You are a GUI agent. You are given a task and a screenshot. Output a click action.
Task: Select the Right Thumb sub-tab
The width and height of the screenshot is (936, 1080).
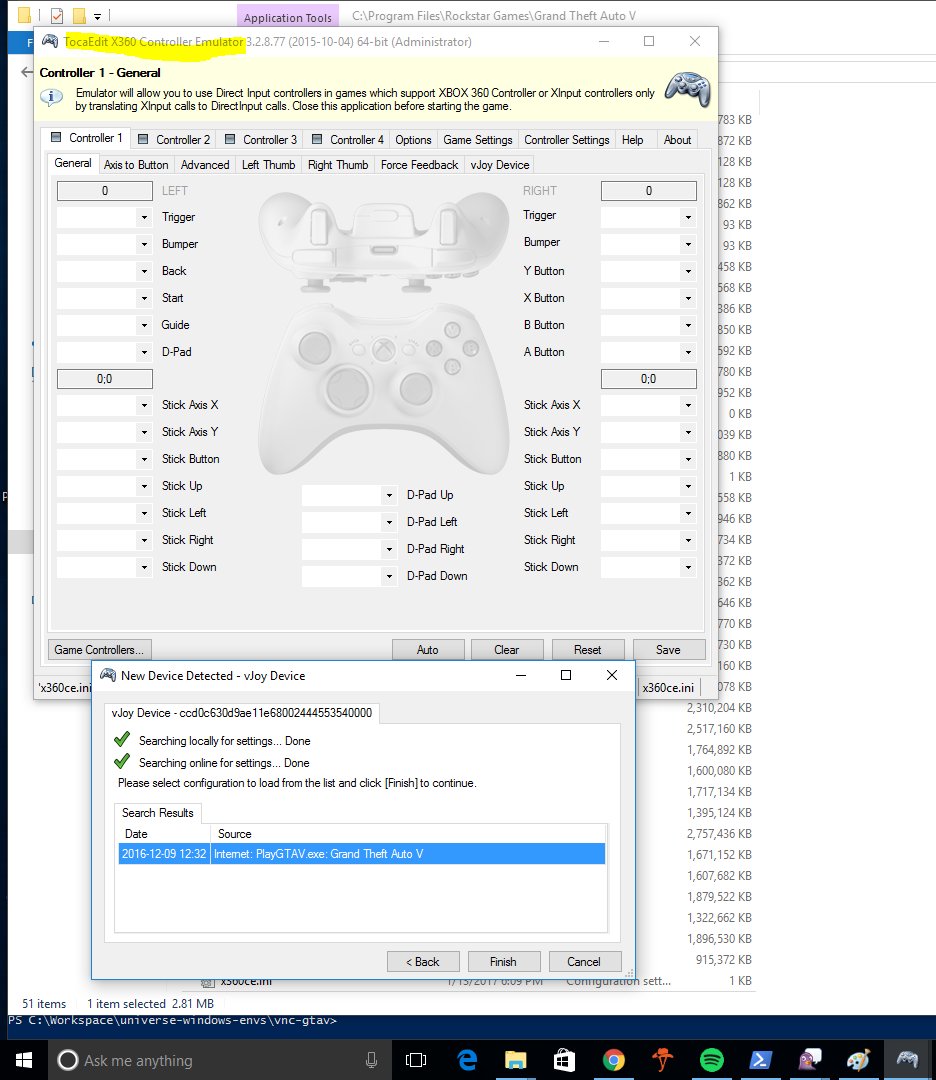click(338, 165)
